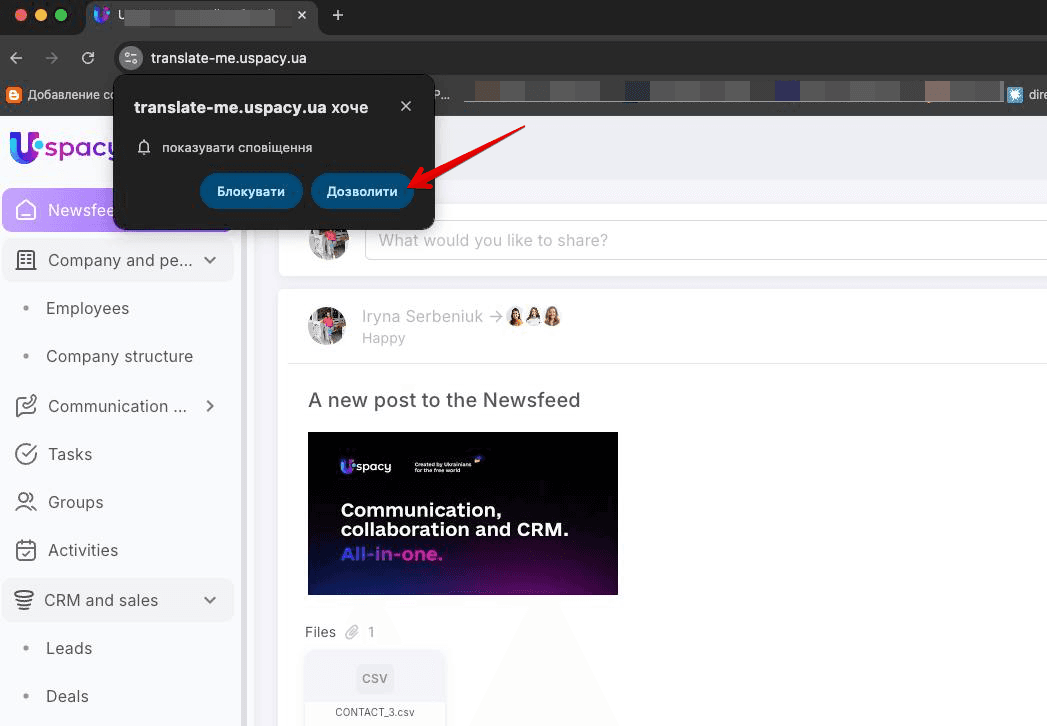Close the notification permission popup

pyautogui.click(x=405, y=106)
